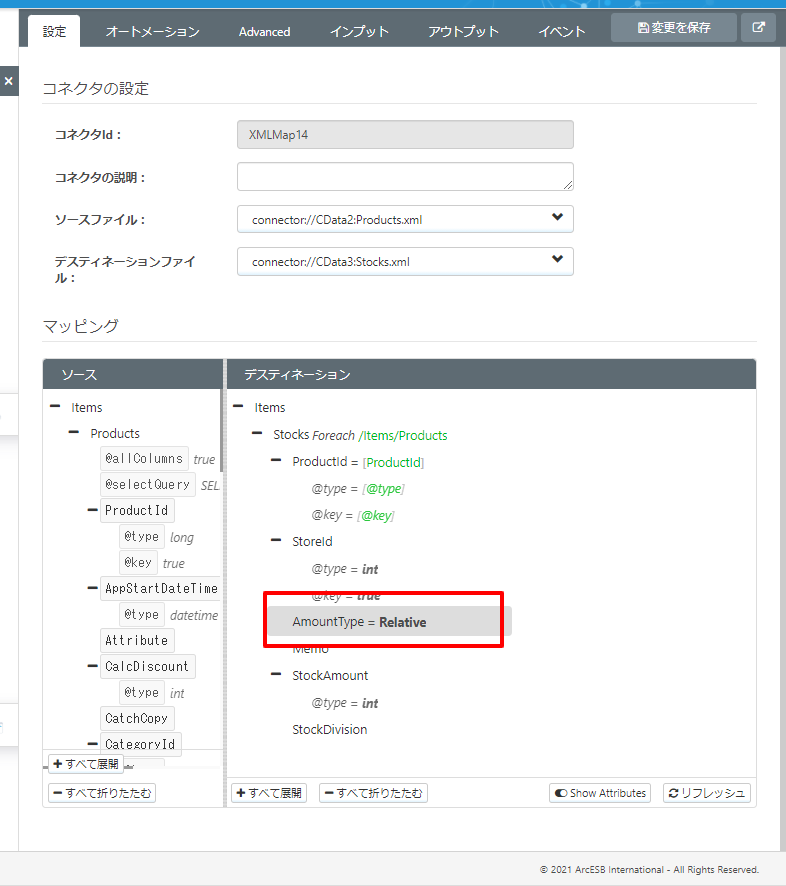The image size is (786, 886).
Task: Select the Attribute source element
Action: tap(137, 640)
